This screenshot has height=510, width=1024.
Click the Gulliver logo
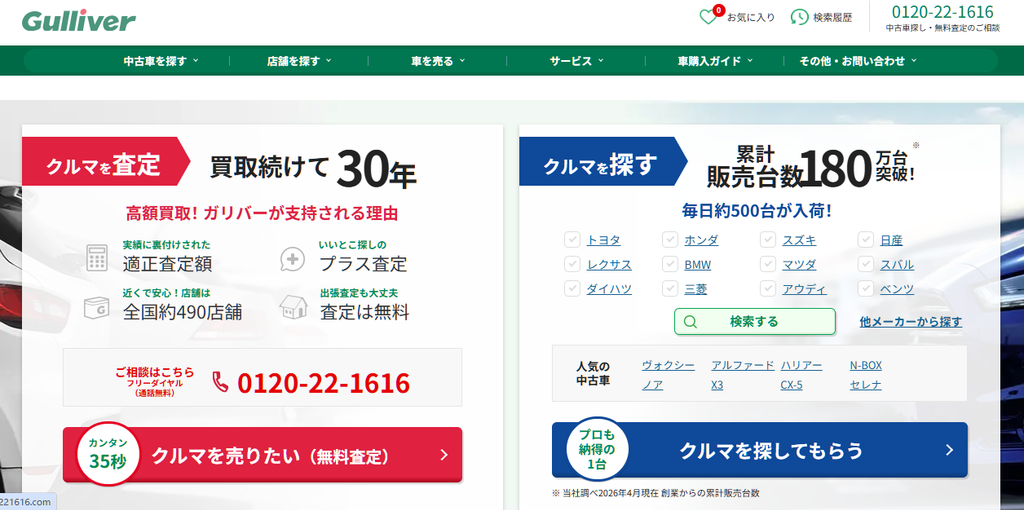78,21
